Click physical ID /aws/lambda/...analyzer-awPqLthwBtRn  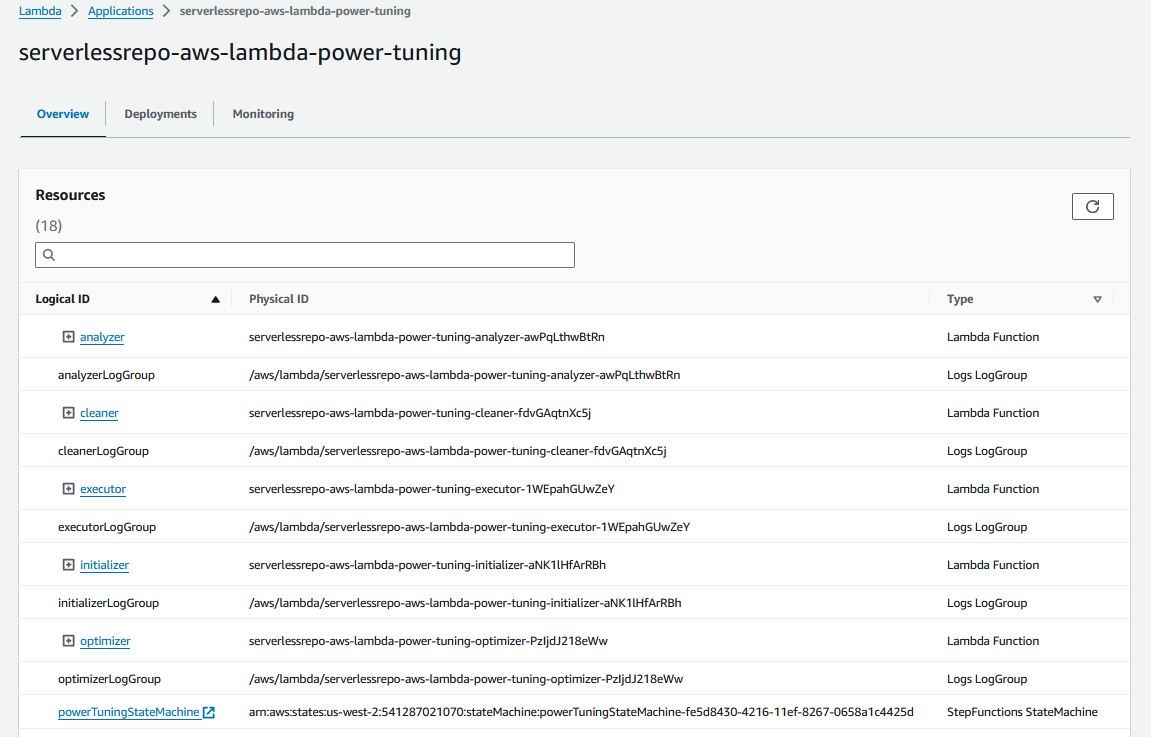tap(465, 375)
